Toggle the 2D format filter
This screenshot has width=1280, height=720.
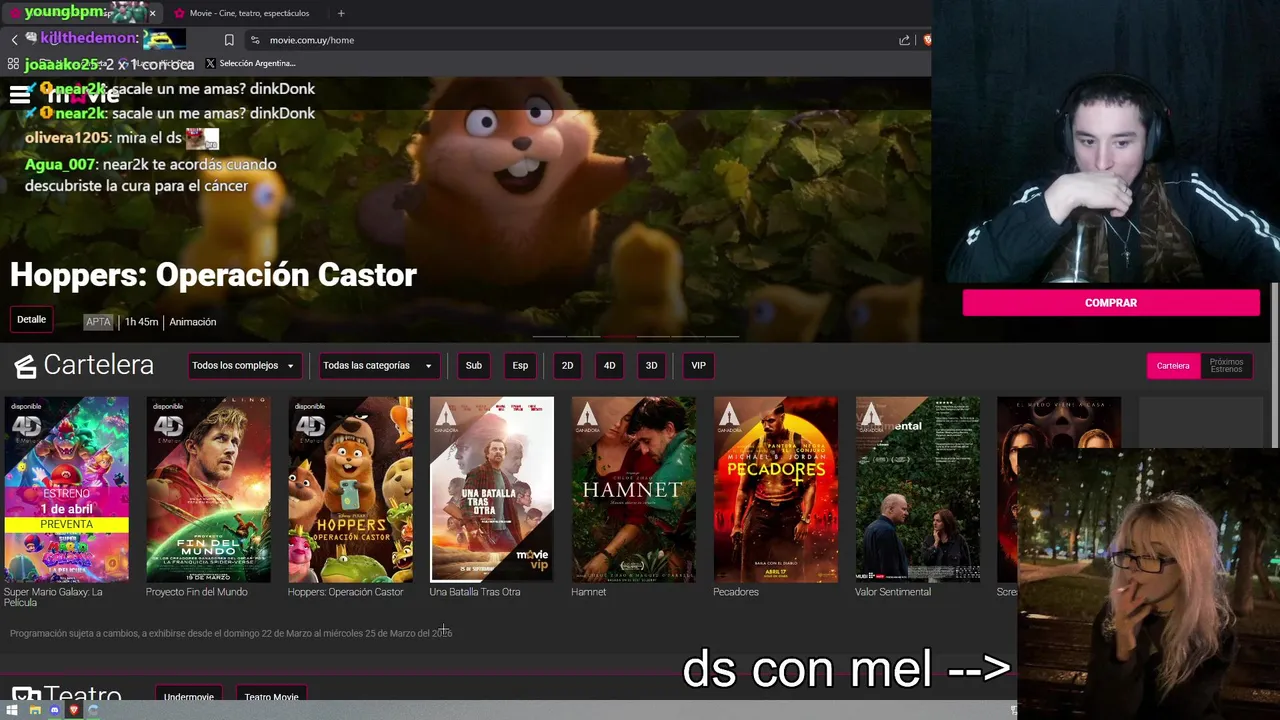(x=567, y=366)
